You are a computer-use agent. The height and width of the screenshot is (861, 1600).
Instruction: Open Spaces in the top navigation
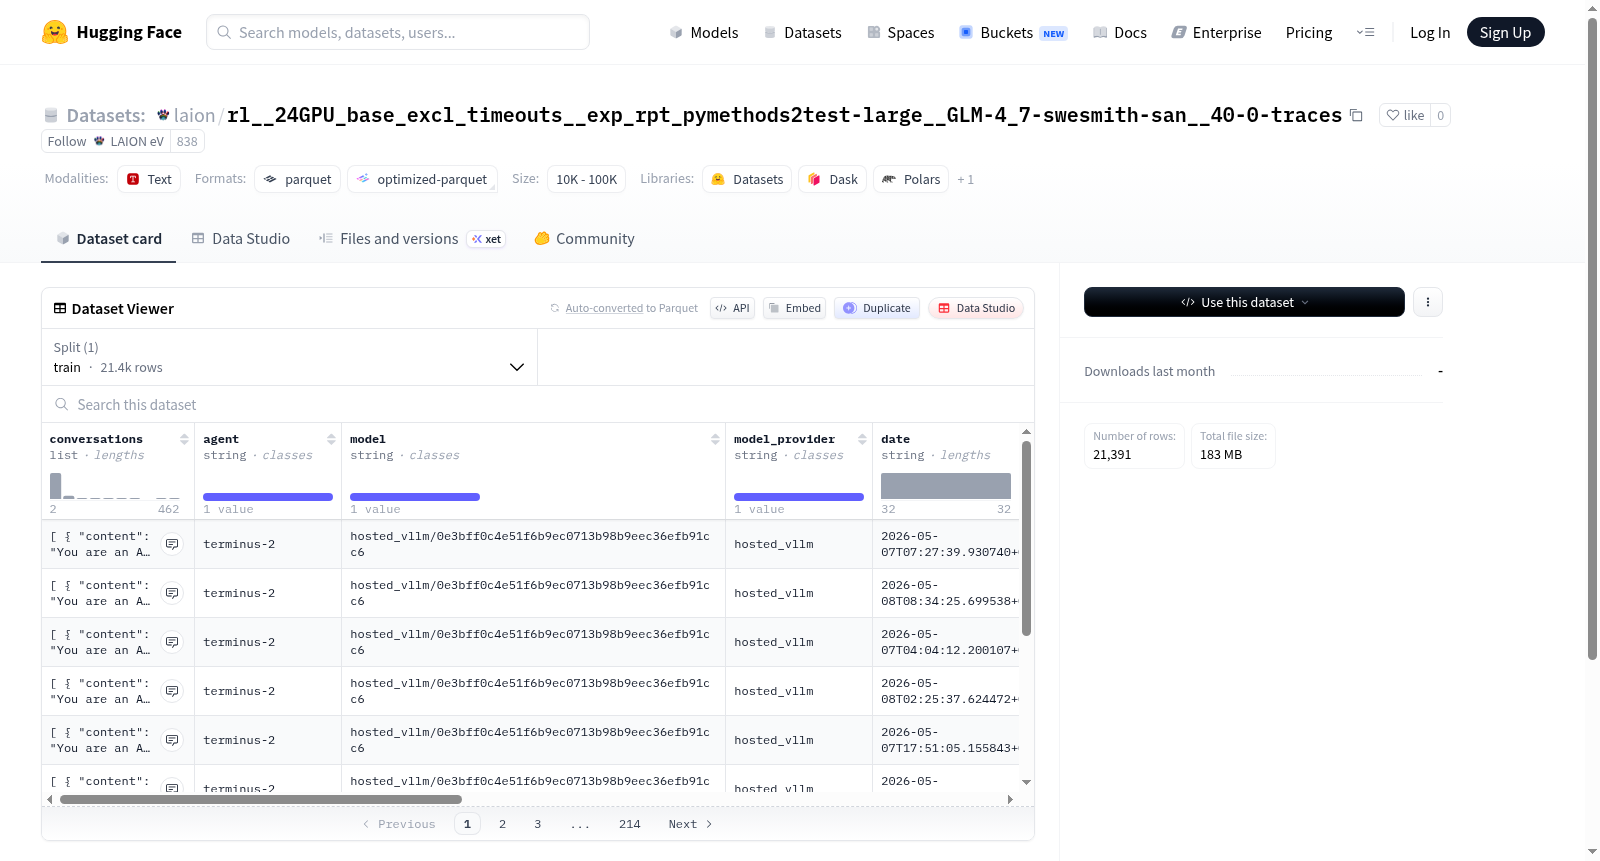[x=900, y=33]
